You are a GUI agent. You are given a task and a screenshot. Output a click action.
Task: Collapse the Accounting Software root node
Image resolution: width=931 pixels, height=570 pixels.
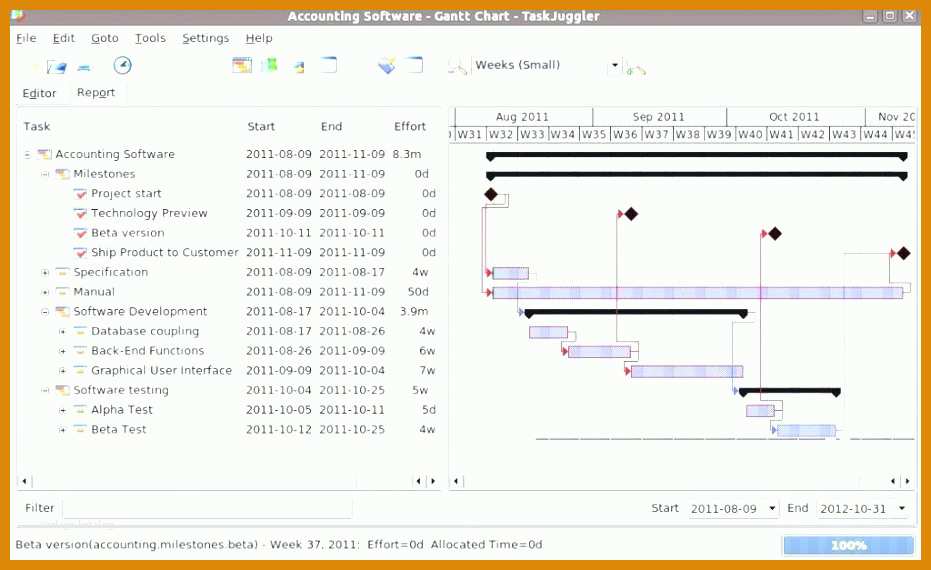pyautogui.click(x=27, y=154)
